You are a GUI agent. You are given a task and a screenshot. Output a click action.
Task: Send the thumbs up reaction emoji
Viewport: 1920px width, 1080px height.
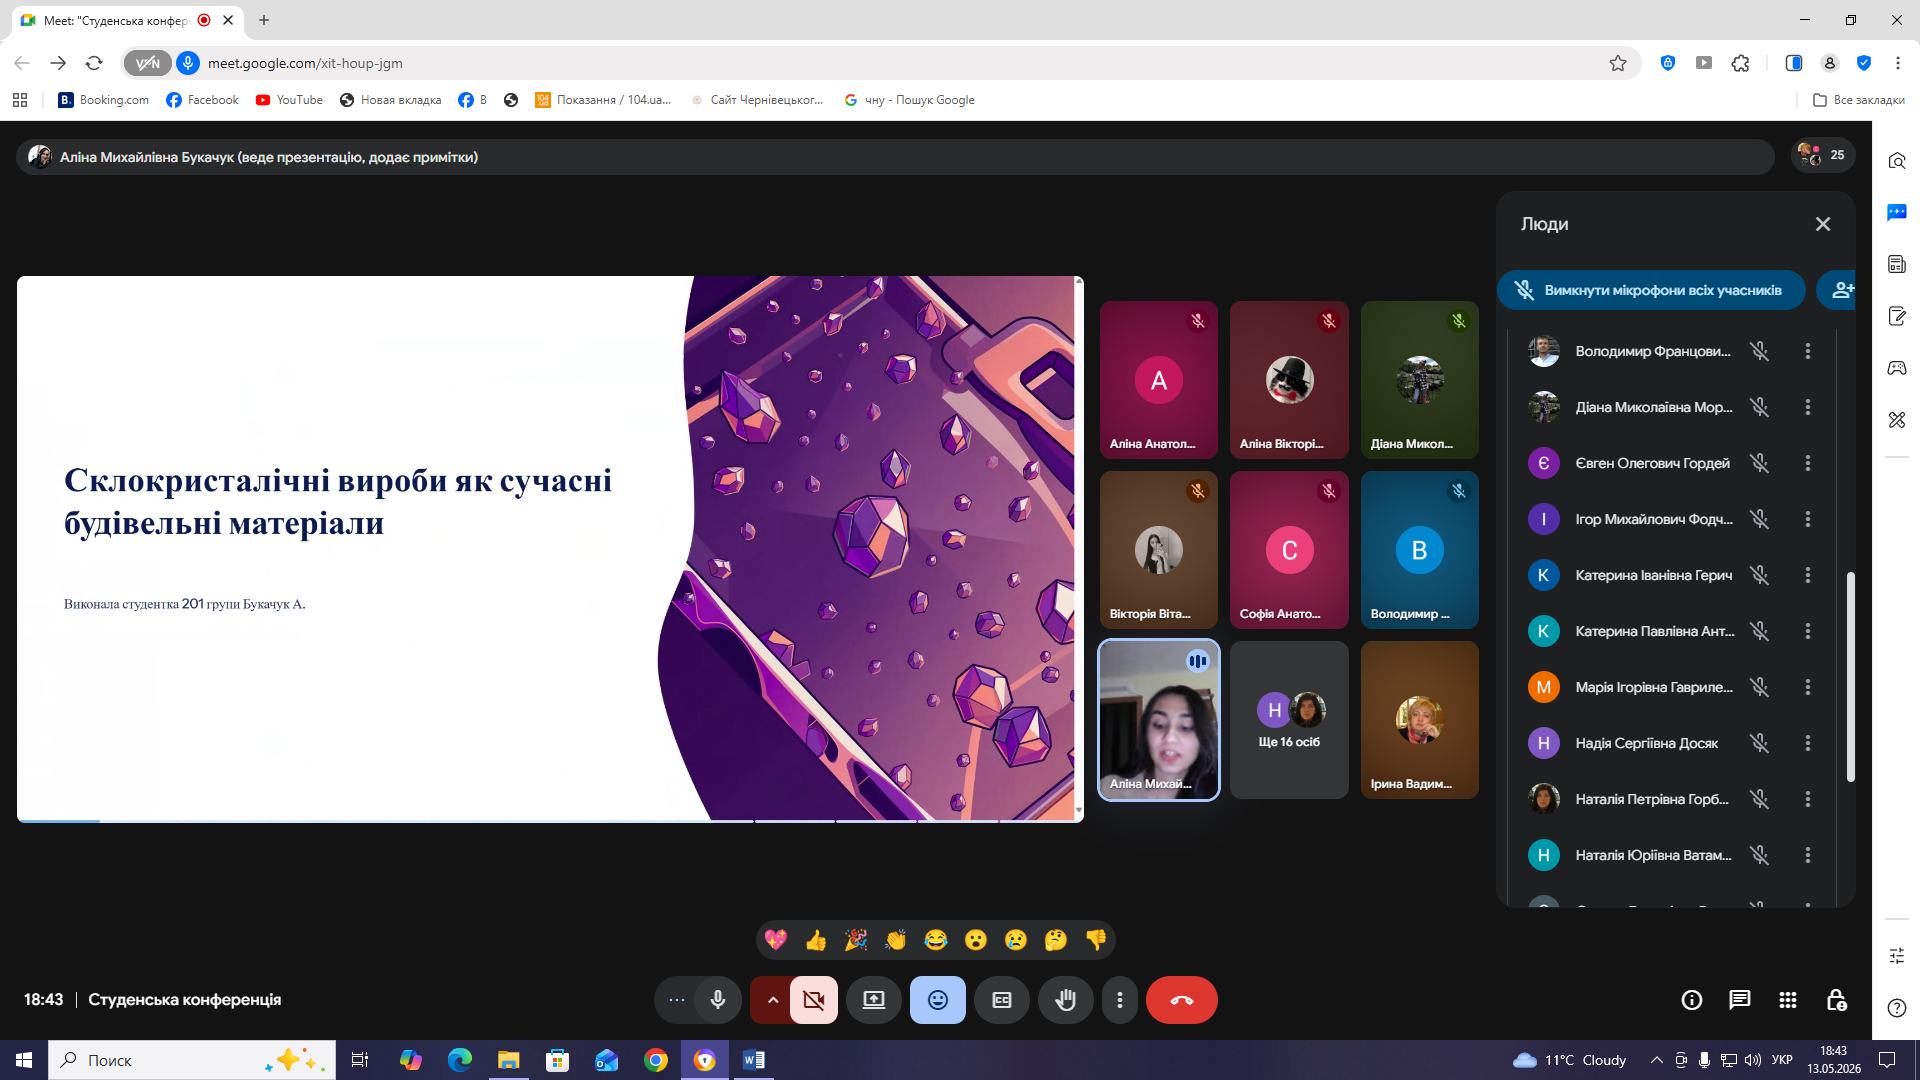[816, 940]
